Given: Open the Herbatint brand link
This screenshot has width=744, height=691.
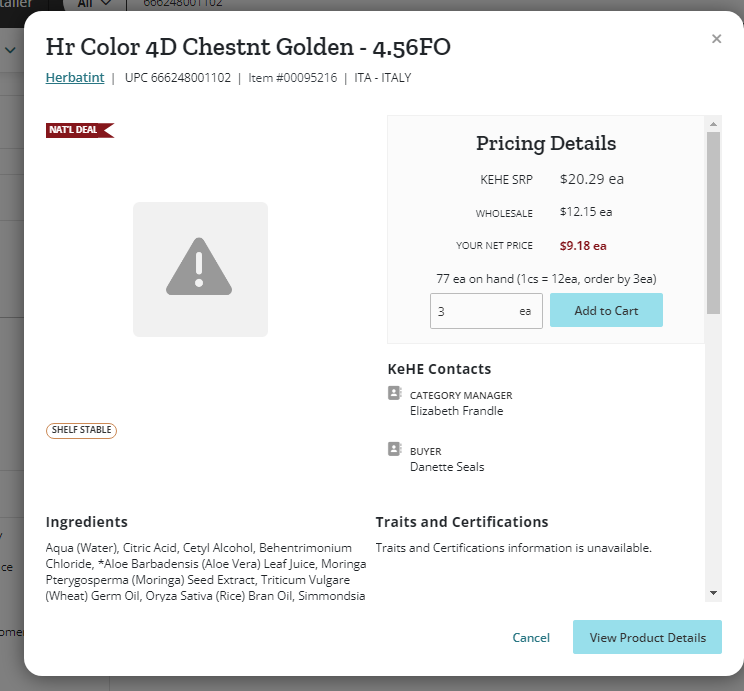Looking at the screenshot, I should click(x=75, y=77).
